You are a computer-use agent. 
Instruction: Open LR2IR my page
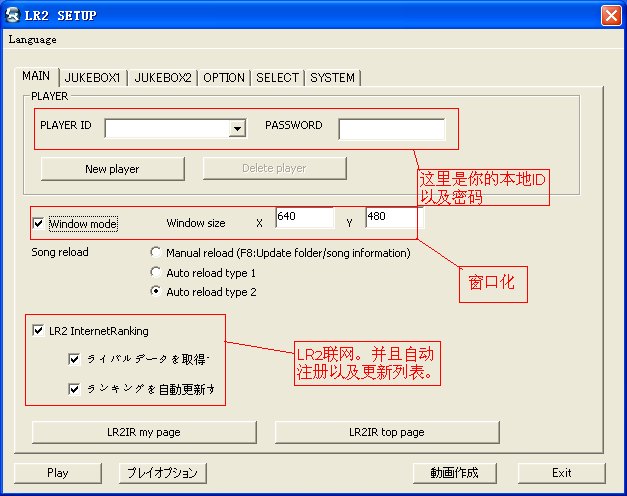tap(144, 432)
